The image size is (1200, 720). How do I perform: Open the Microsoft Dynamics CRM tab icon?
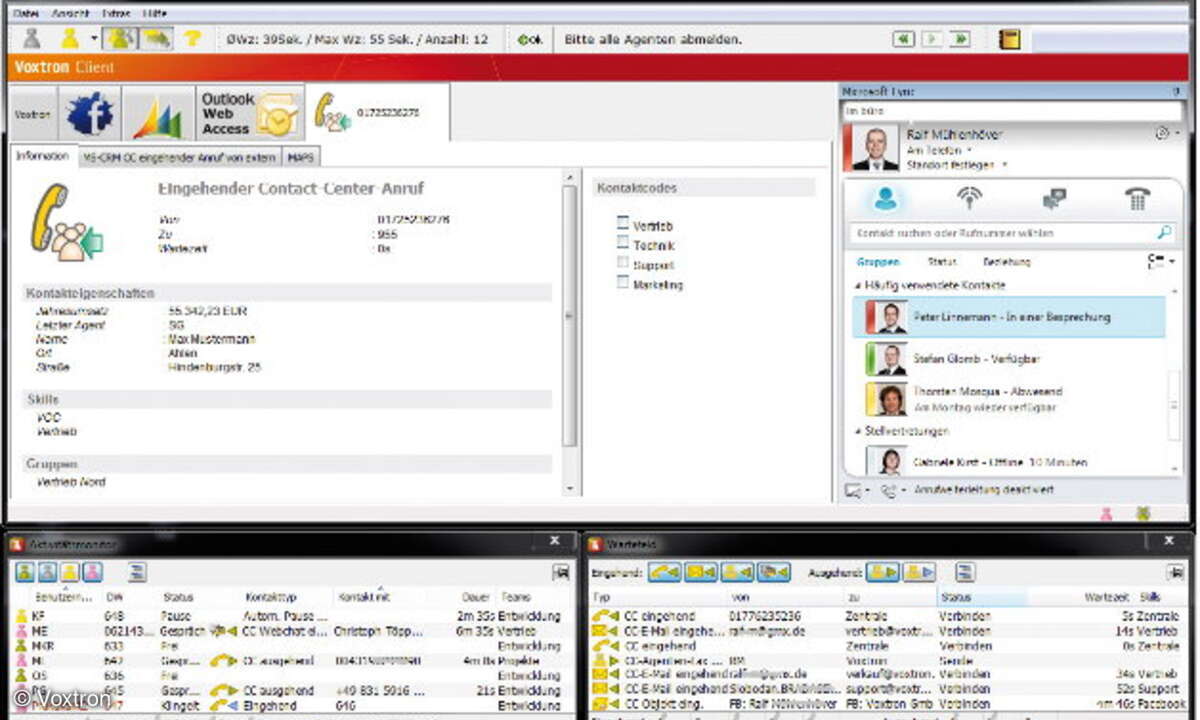point(158,116)
